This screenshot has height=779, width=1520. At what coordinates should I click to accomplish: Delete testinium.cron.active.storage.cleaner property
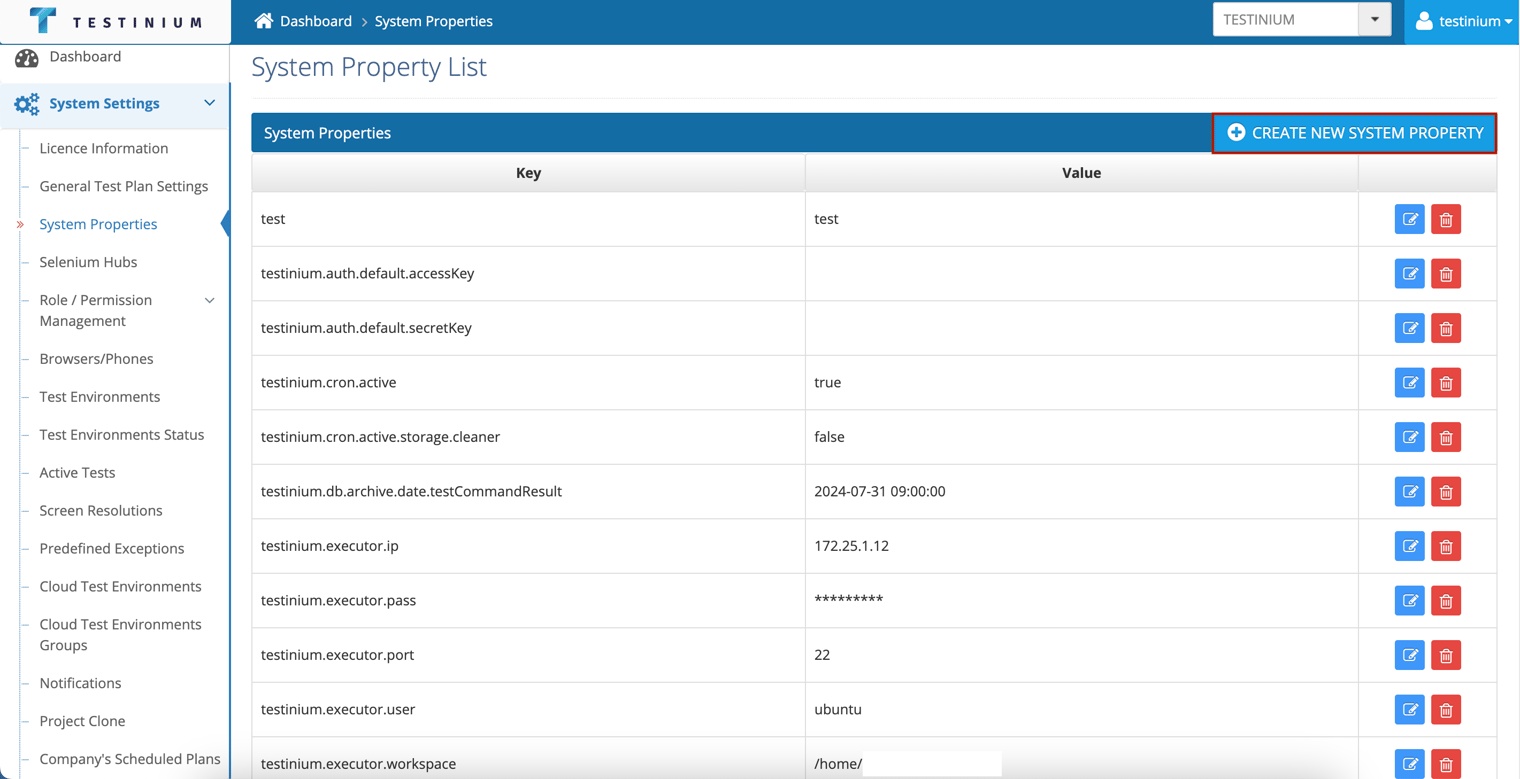pyautogui.click(x=1446, y=437)
